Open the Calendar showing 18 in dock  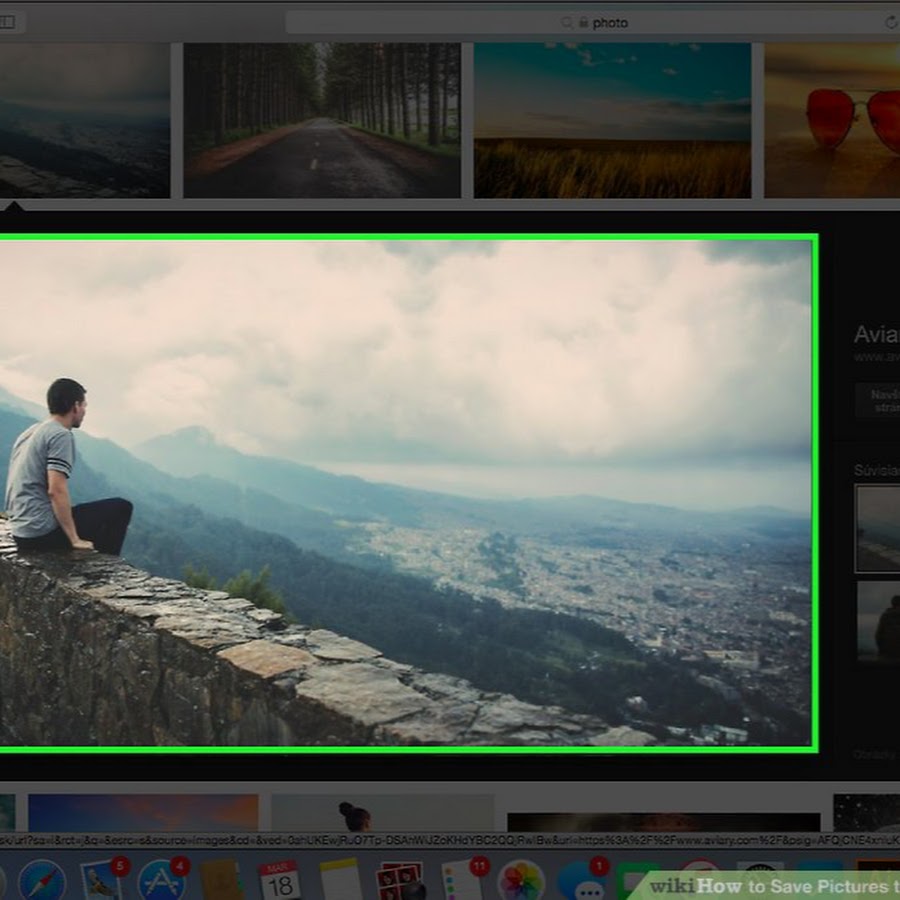[x=279, y=881]
